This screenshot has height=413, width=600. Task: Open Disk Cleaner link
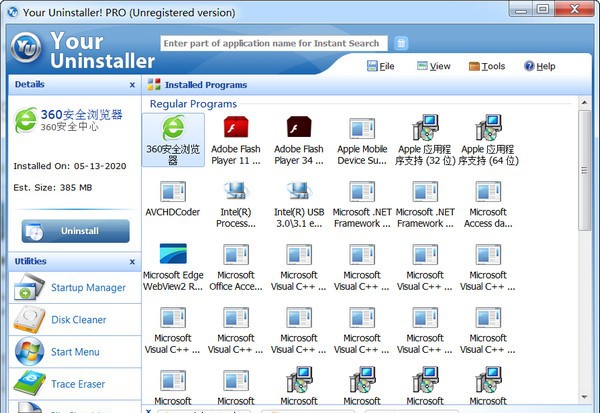pyautogui.click(x=79, y=320)
